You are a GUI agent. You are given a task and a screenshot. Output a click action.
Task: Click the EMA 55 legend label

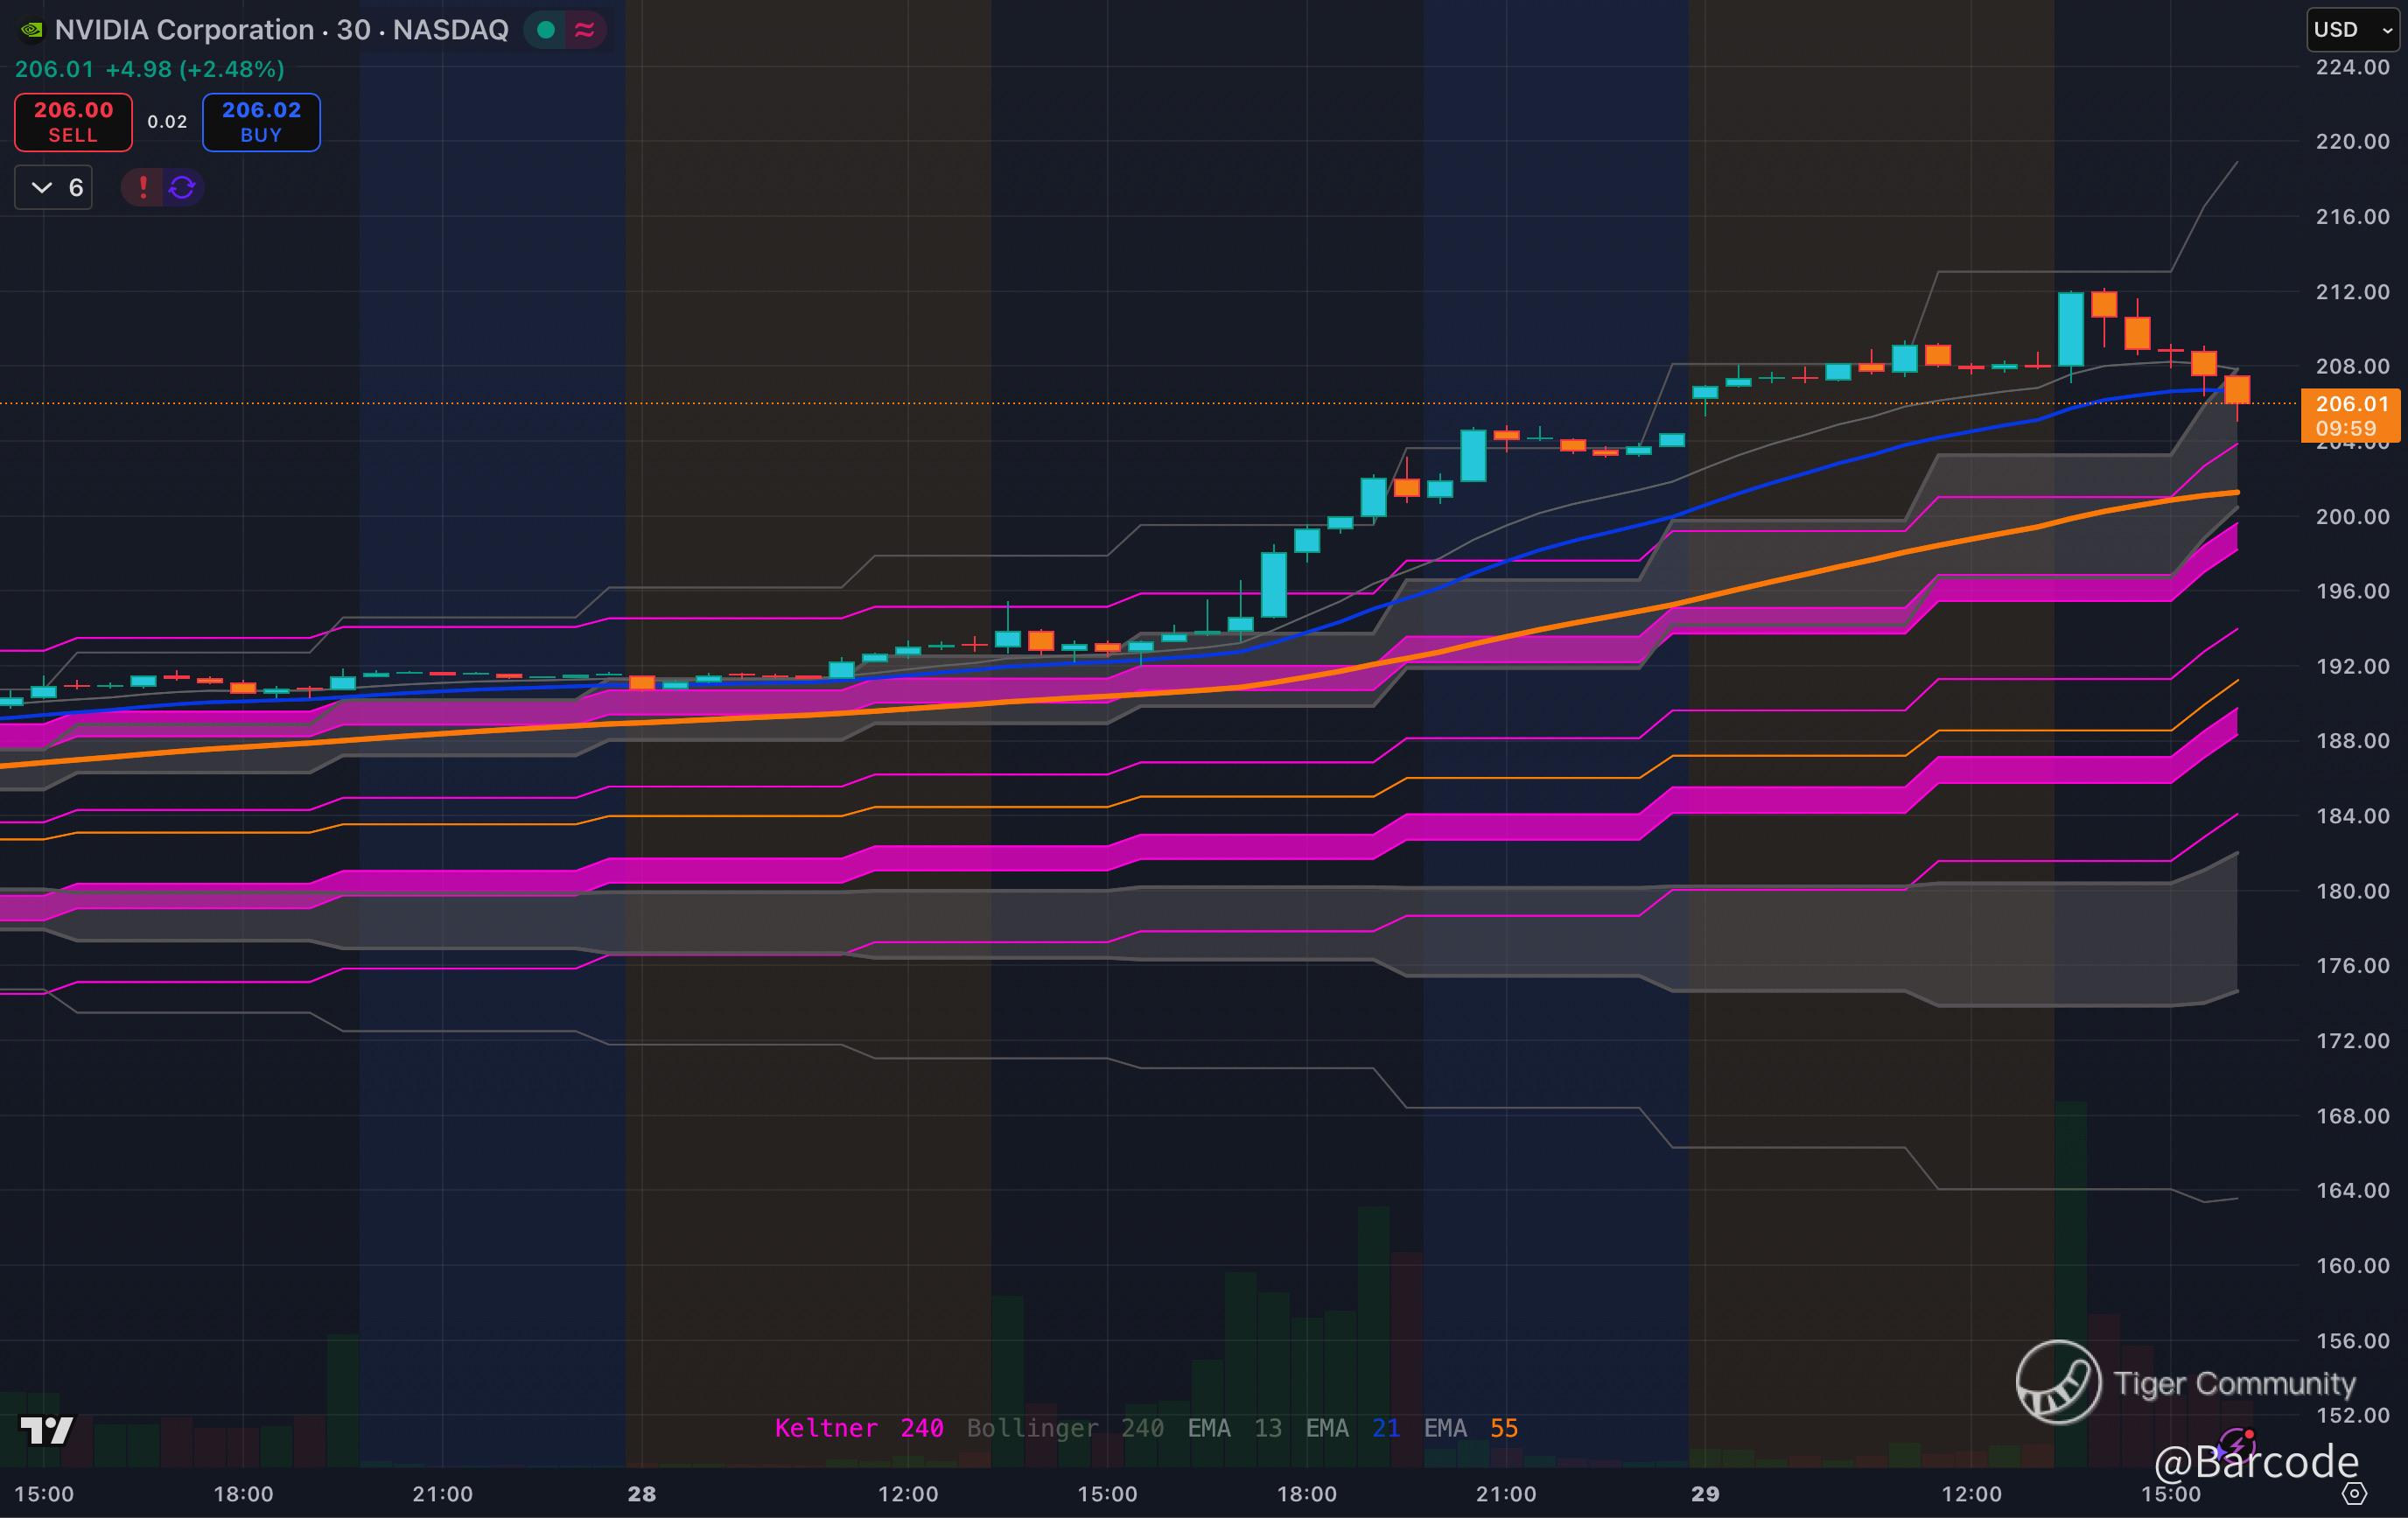1470,1428
